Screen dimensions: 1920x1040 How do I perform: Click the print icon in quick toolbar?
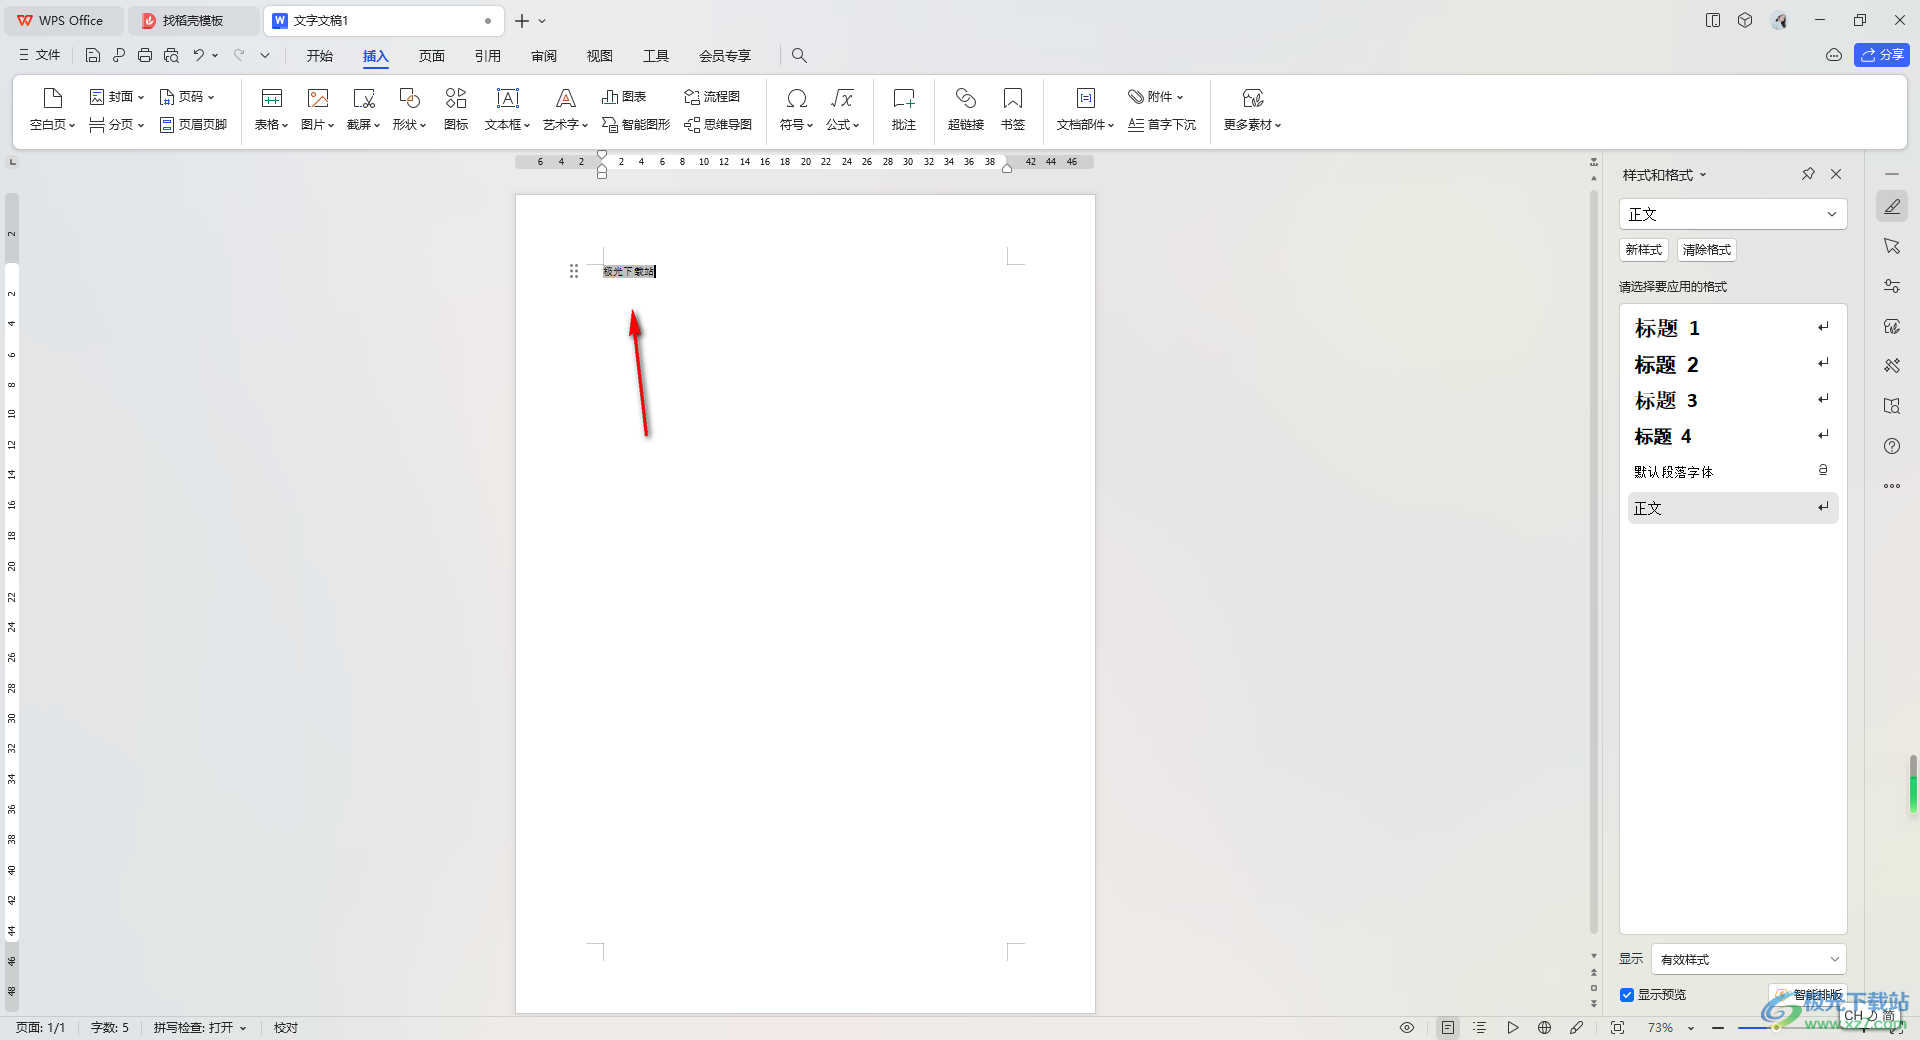(145, 56)
